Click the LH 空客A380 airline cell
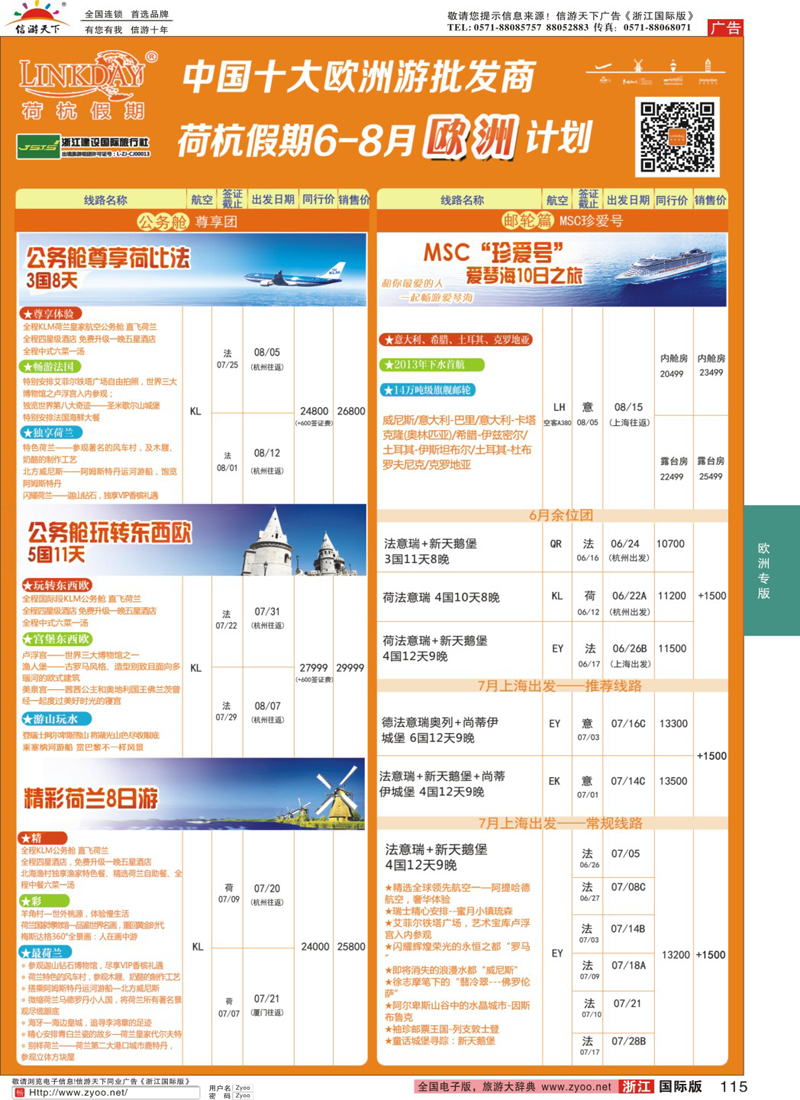This screenshot has width=800, height=1100. (559, 414)
